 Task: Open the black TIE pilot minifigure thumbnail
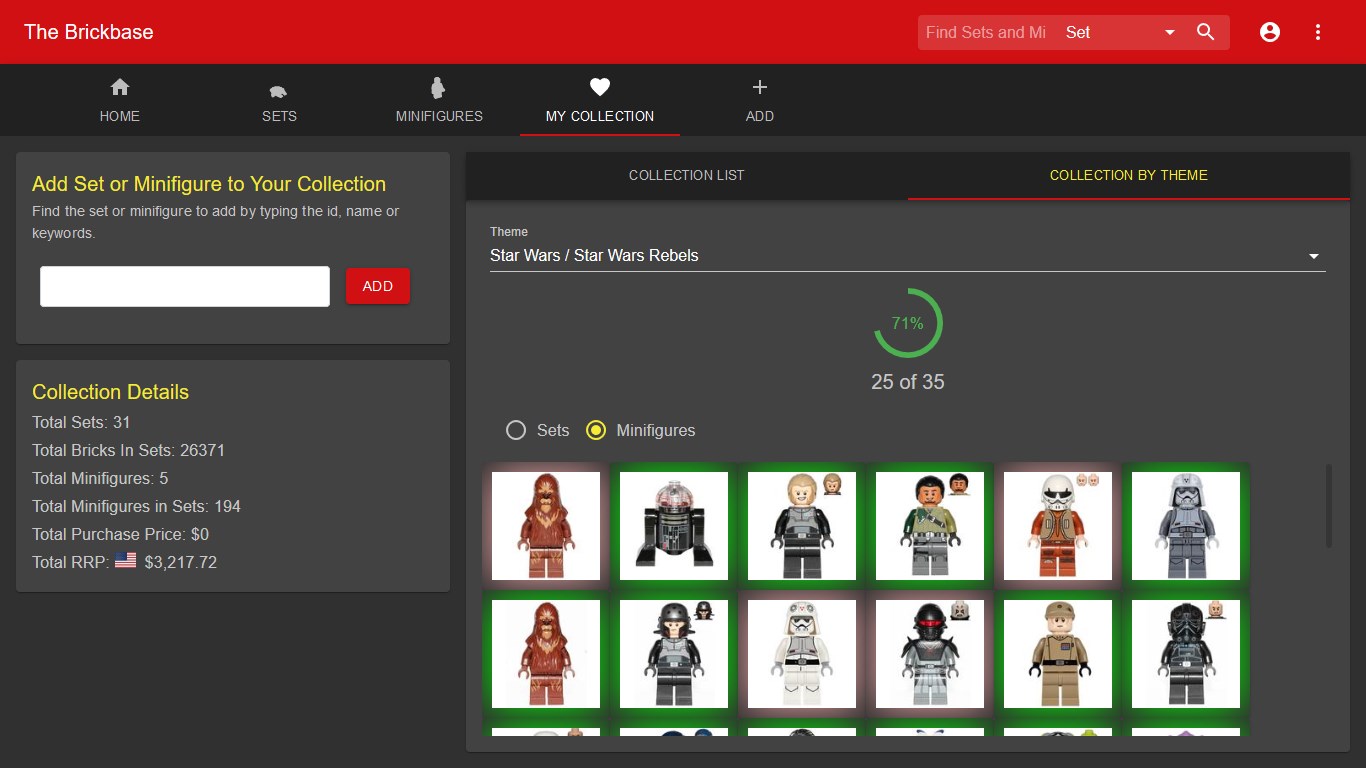1186,654
